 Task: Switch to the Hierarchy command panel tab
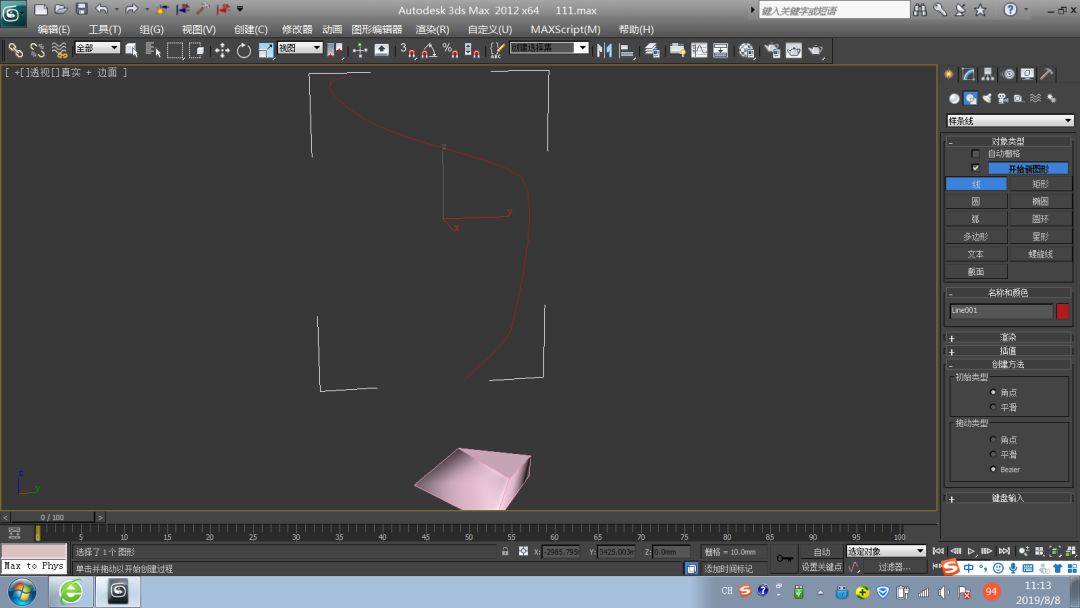point(988,74)
